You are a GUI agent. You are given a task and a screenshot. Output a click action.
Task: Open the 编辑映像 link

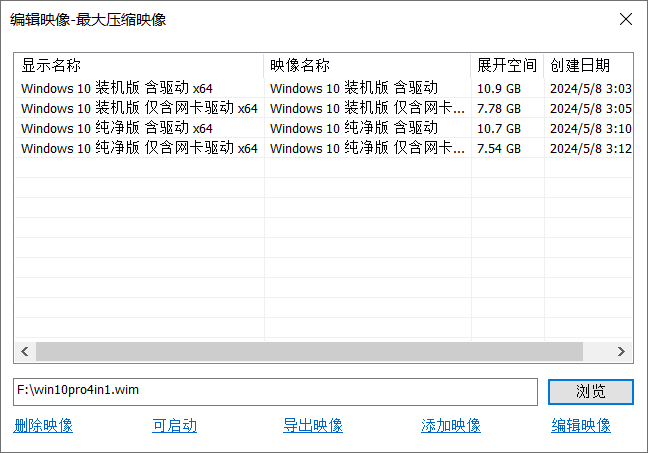click(x=581, y=426)
